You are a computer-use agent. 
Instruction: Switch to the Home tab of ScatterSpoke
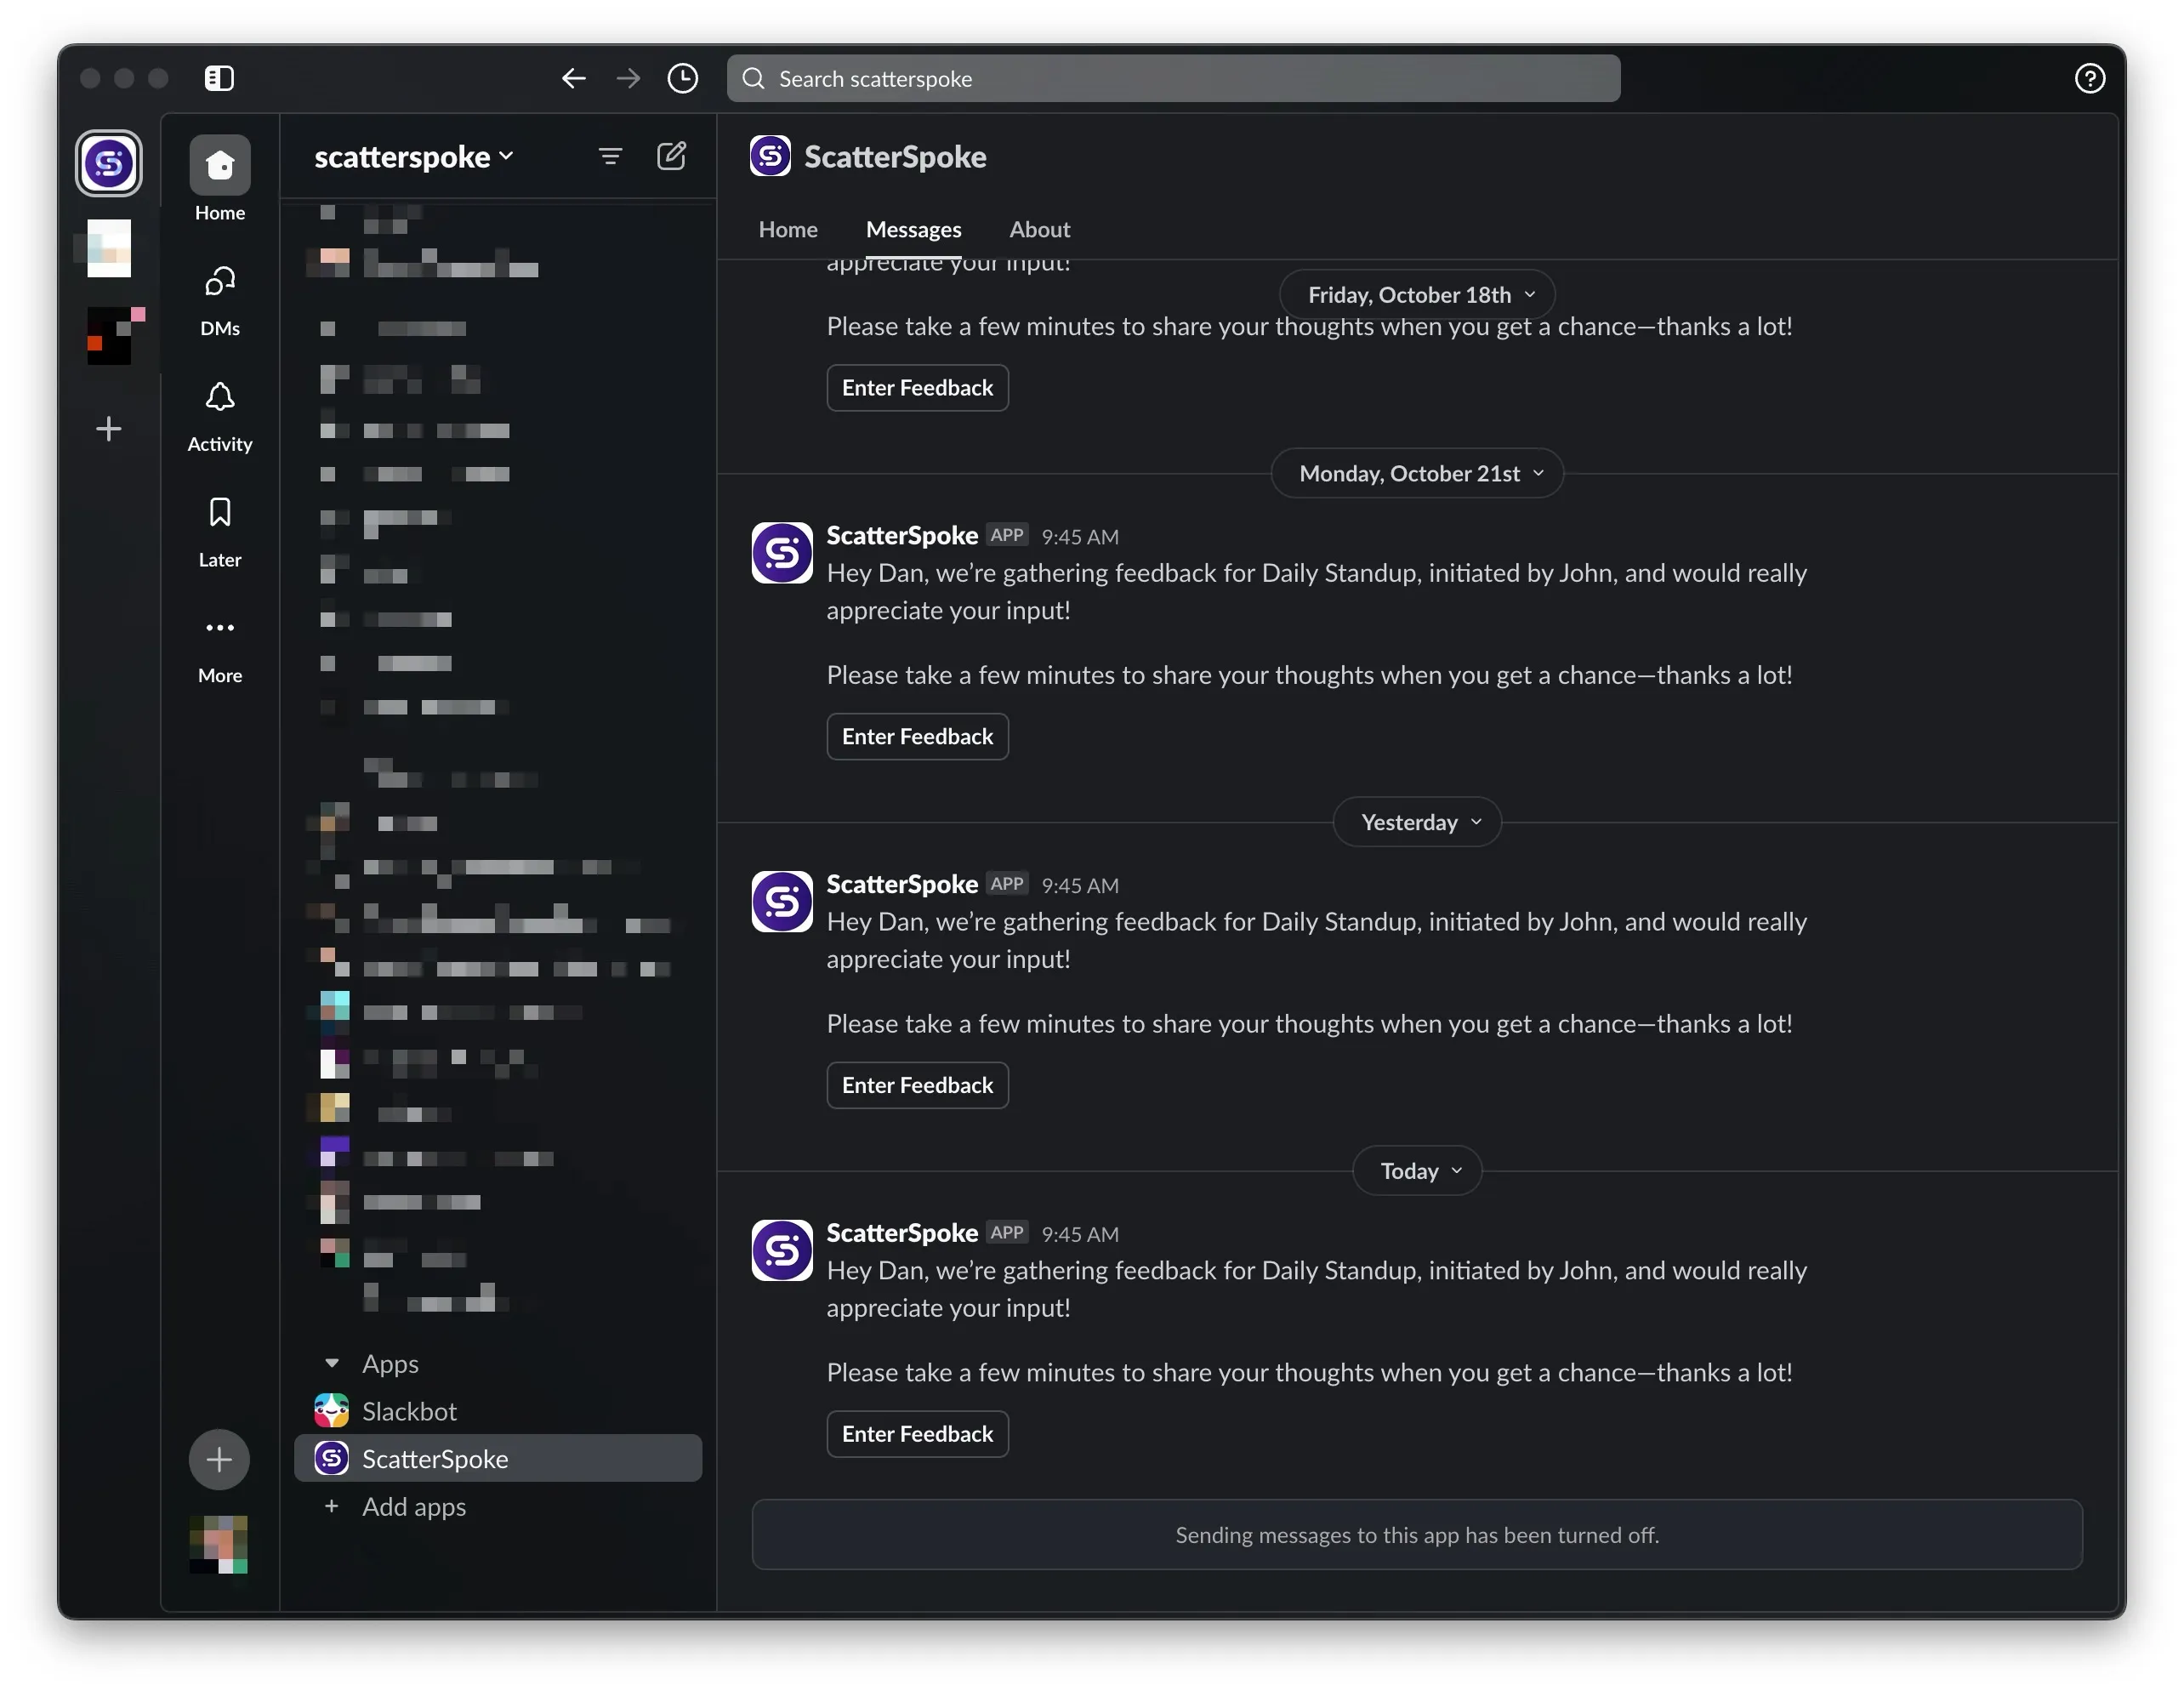(788, 229)
